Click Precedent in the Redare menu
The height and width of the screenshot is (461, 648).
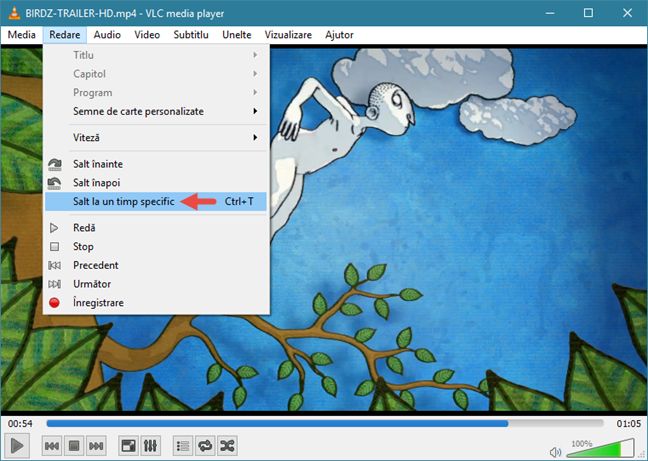[x=156, y=265]
